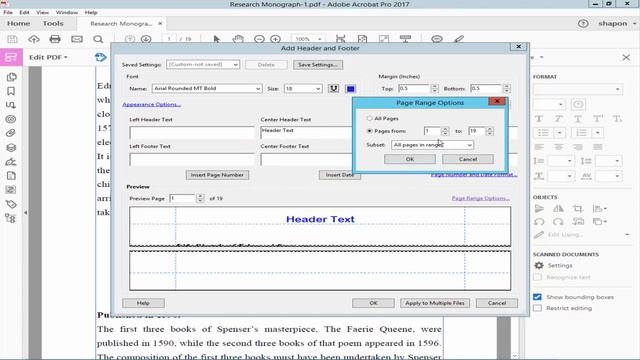
Task: Click OK in Page Range Options dialog
Action: point(410,159)
